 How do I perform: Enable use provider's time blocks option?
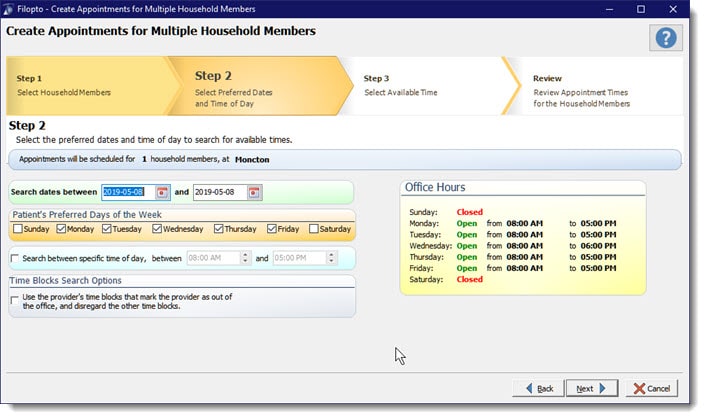(15, 300)
